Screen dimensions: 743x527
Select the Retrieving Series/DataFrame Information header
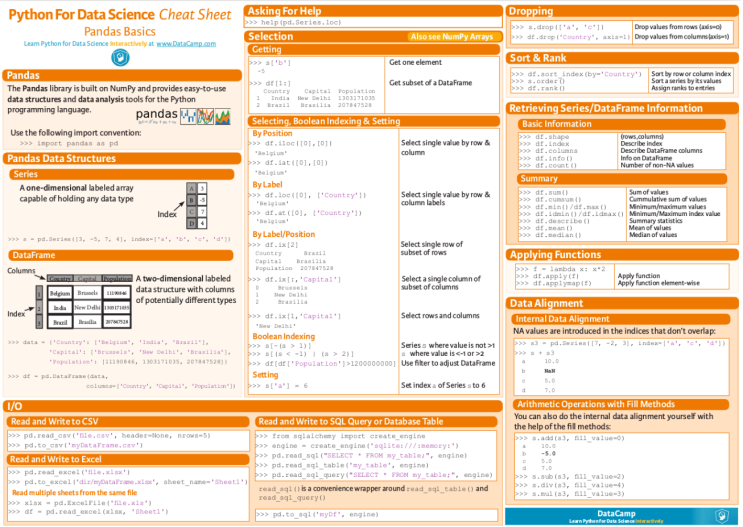[622, 108]
